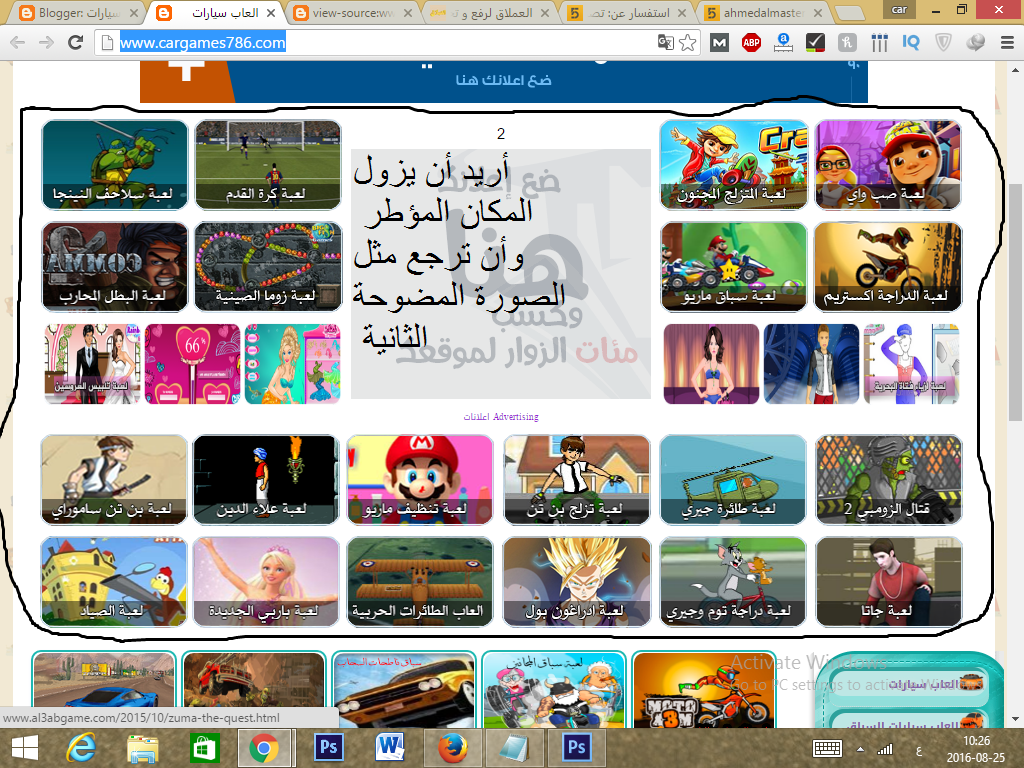The width and height of the screenshot is (1024, 768).
Task: Open the لعبة الدراجة اكستريم game
Action: 888,266
